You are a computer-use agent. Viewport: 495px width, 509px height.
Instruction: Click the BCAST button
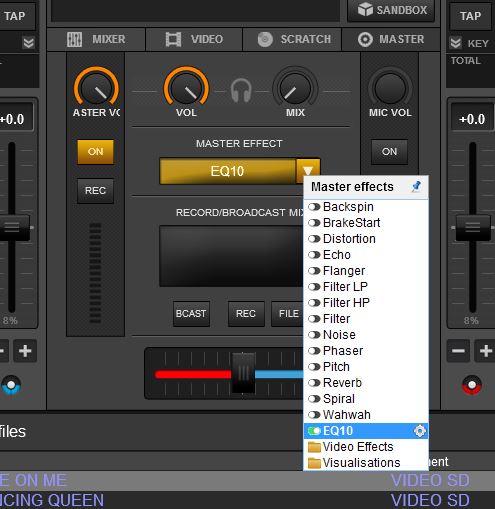[x=191, y=314]
